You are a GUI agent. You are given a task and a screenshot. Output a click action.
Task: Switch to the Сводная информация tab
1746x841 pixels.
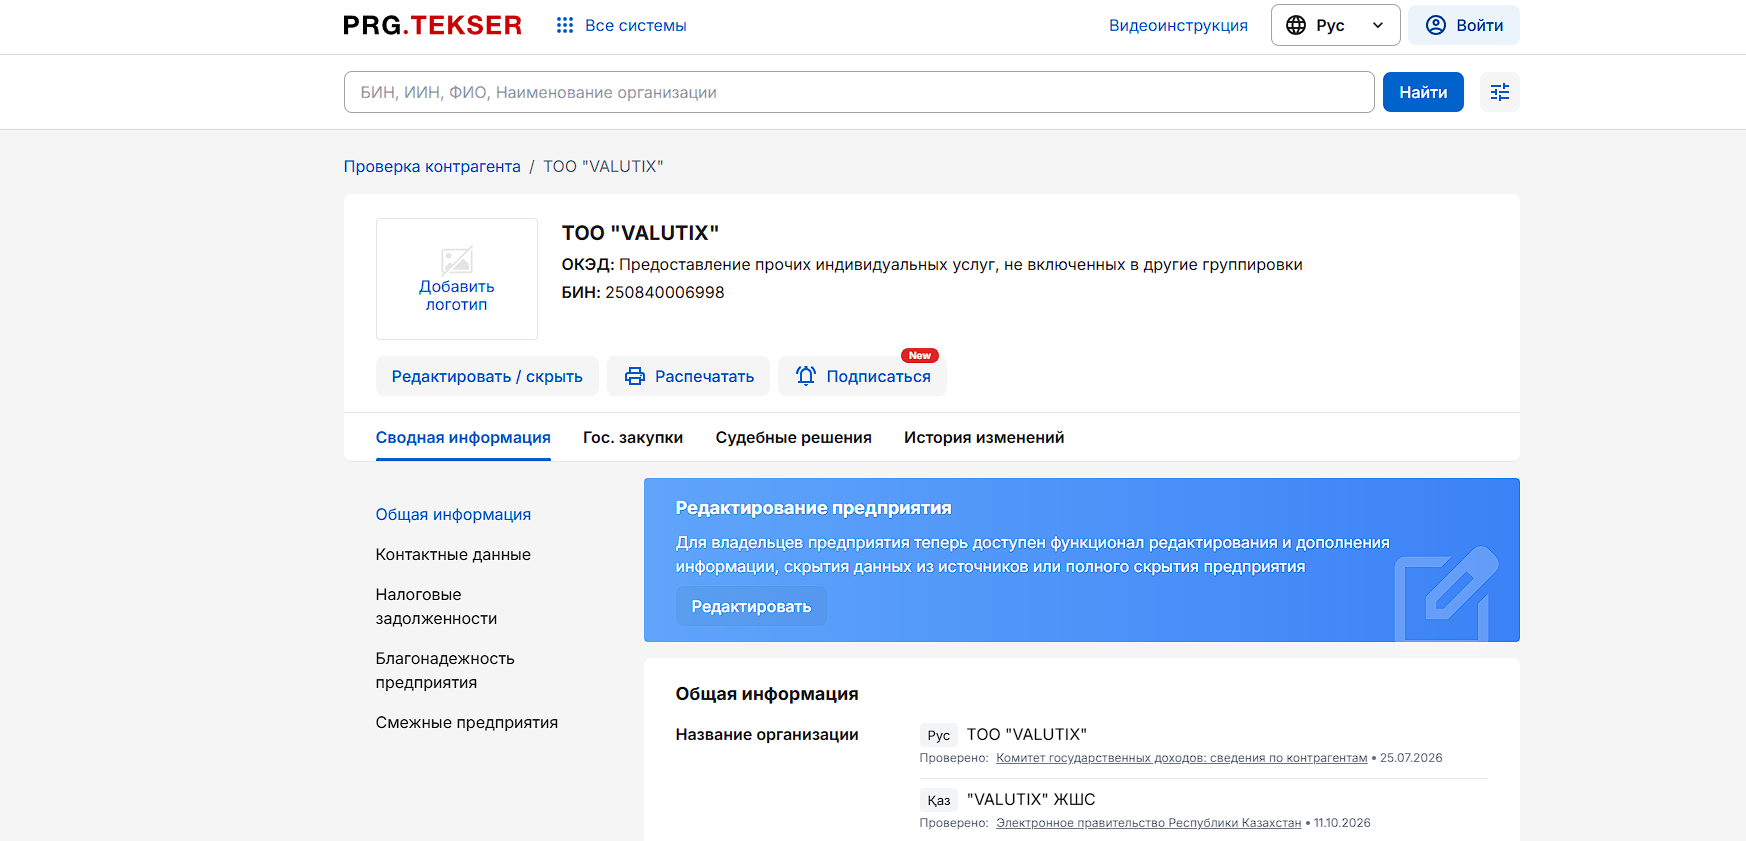point(463,438)
